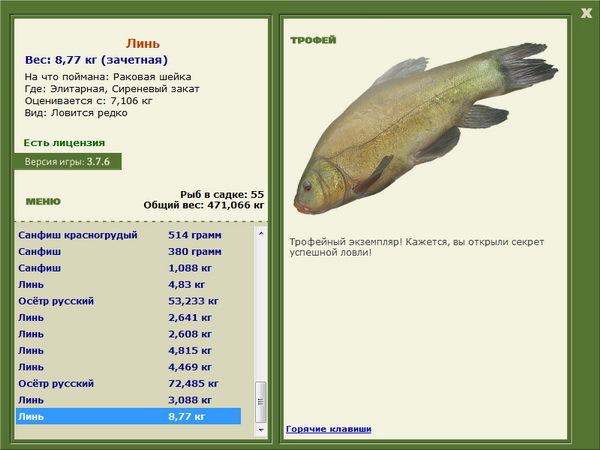The width and height of the screenshot is (600, 450).
Task: Click the На что поймана: Раковая шейка line
Action: coord(108,77)
